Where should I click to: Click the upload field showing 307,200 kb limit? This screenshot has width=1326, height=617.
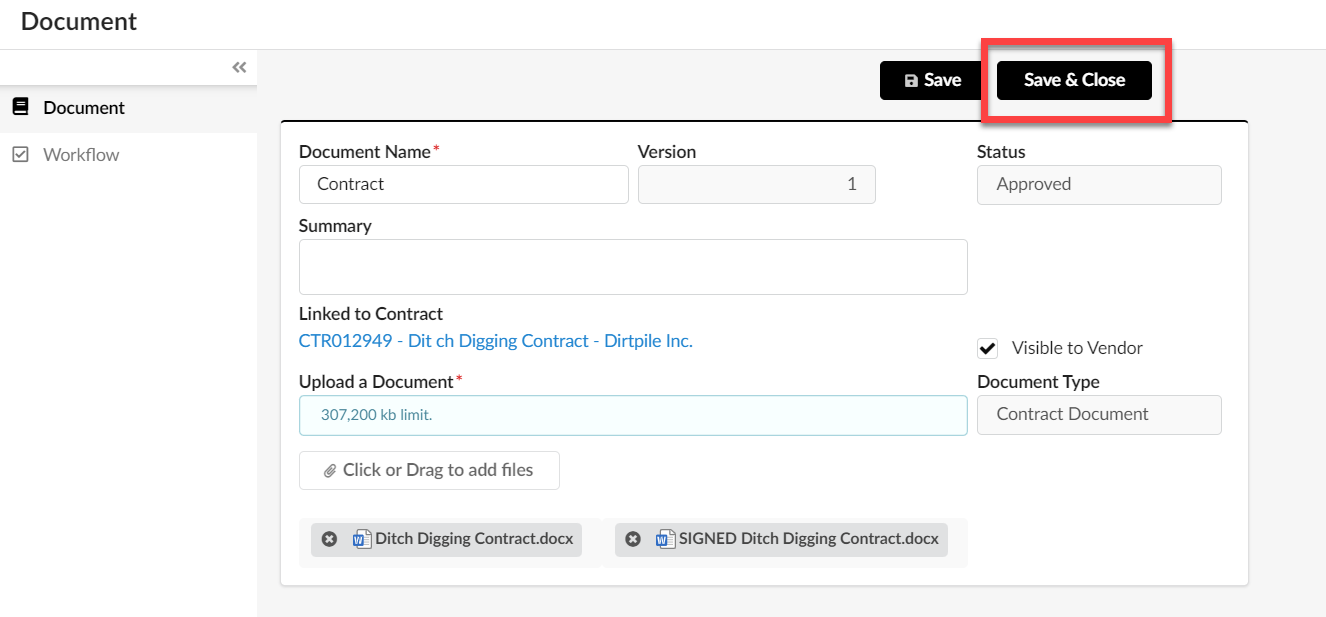[x=633, y=415]
